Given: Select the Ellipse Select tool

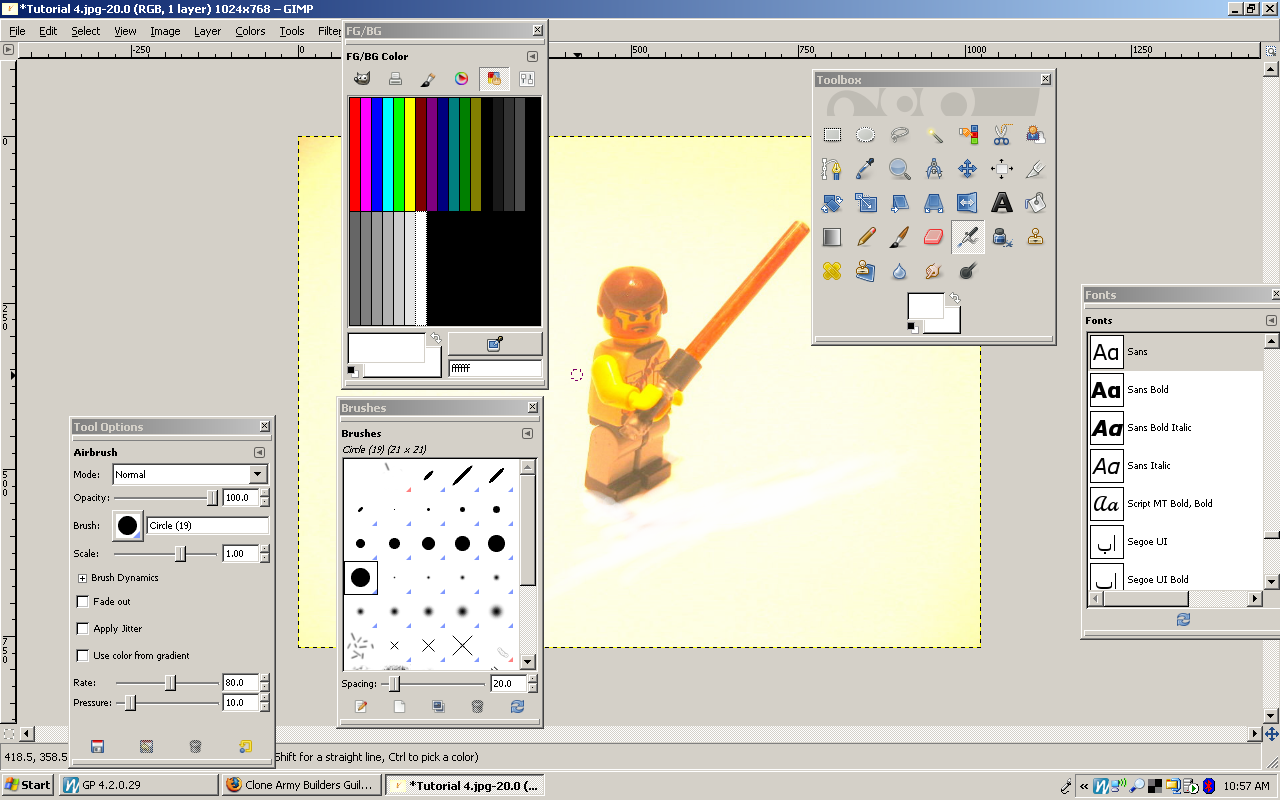Looking at the screenshot, I should pos(866,134).
